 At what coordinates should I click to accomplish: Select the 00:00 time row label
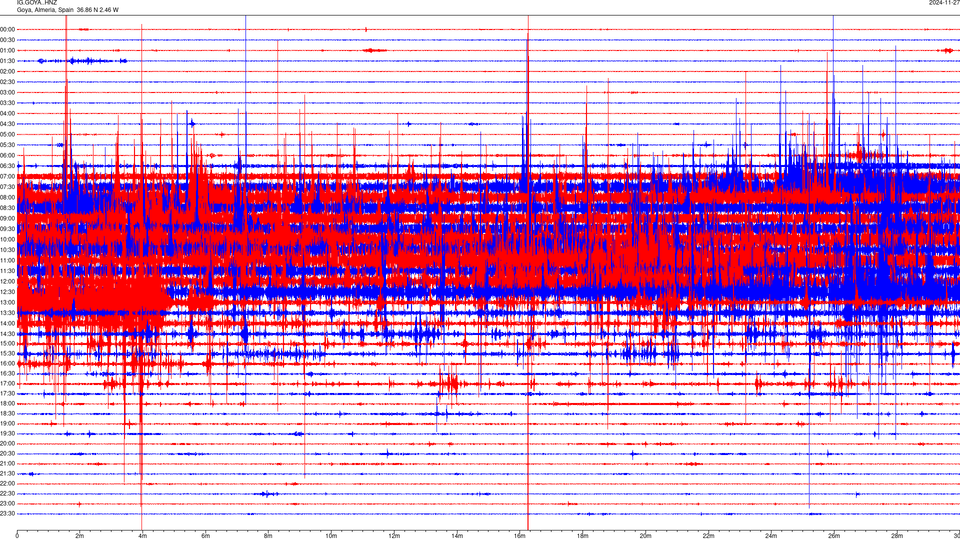pos(7,29)
